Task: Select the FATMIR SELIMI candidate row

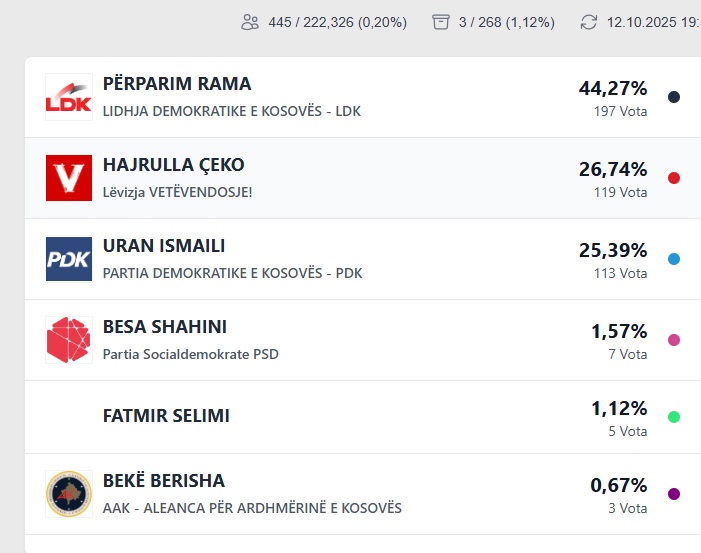Action: [x=166, y=416]
